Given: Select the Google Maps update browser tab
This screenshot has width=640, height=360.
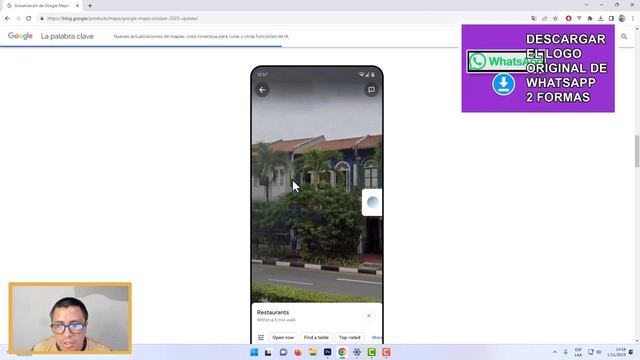Looking at the screenshot, I should coord(41,6).
